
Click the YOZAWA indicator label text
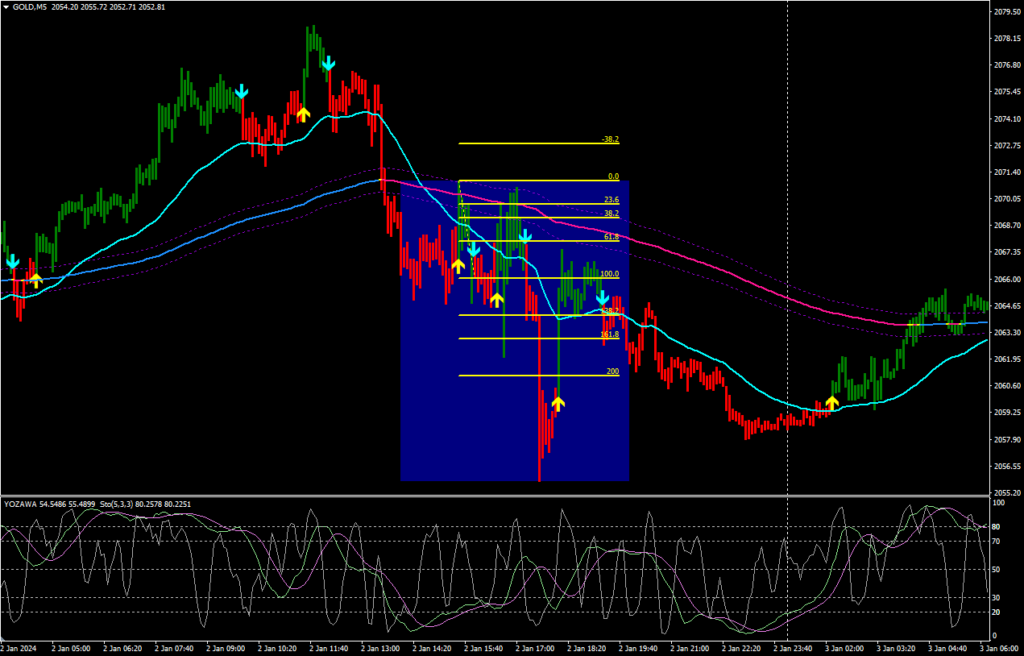point(20,504)
